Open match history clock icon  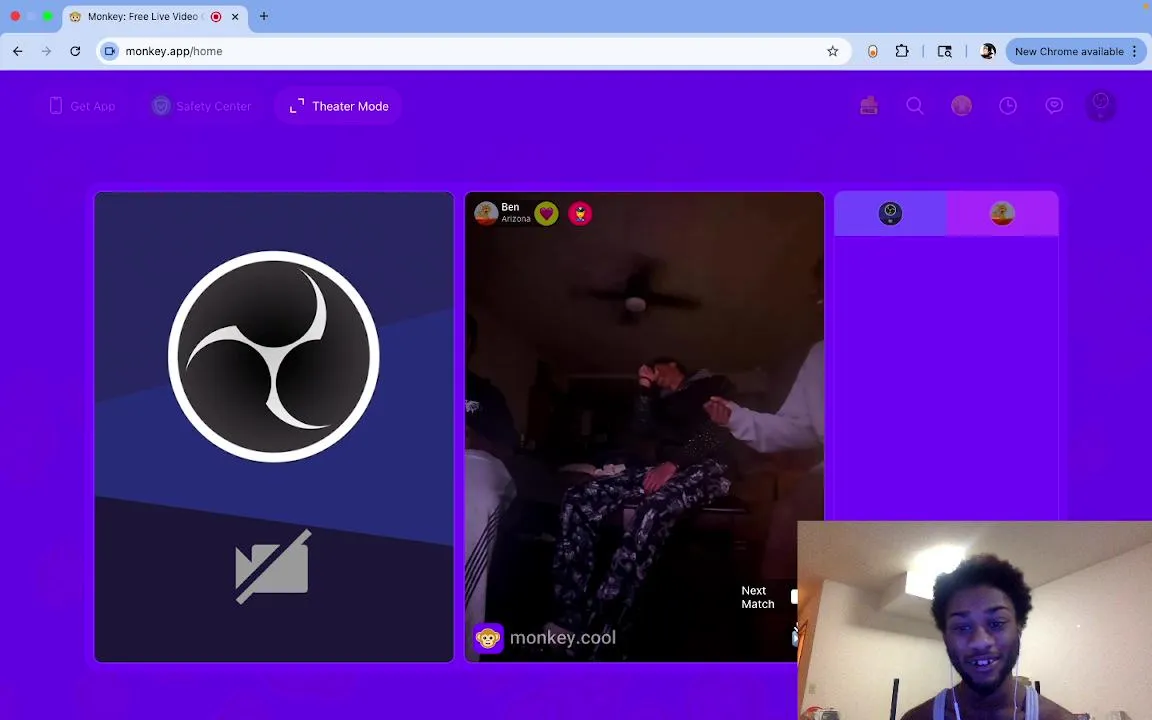[x=1008, y=106]
